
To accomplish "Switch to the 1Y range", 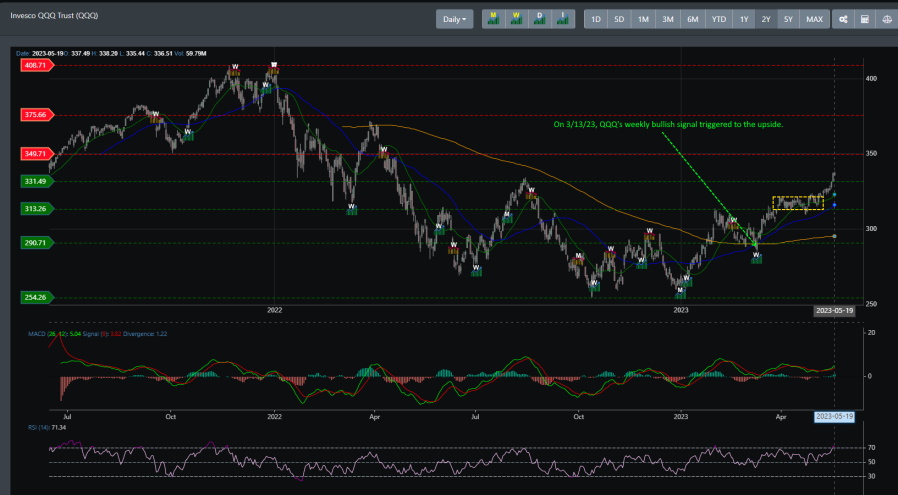I will 744,19.
